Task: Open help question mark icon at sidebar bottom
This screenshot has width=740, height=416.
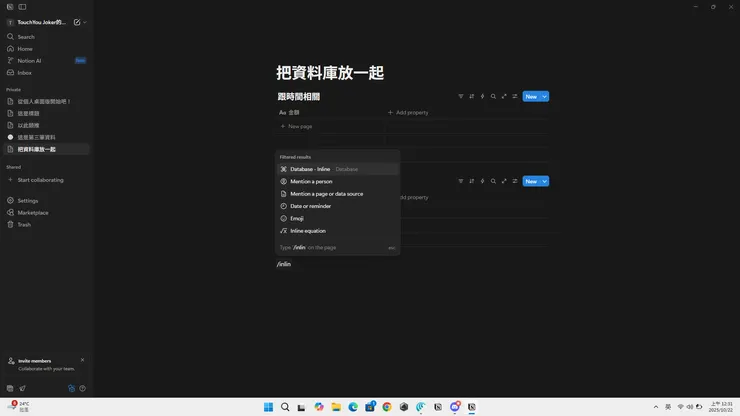Action: pos(83,388)
